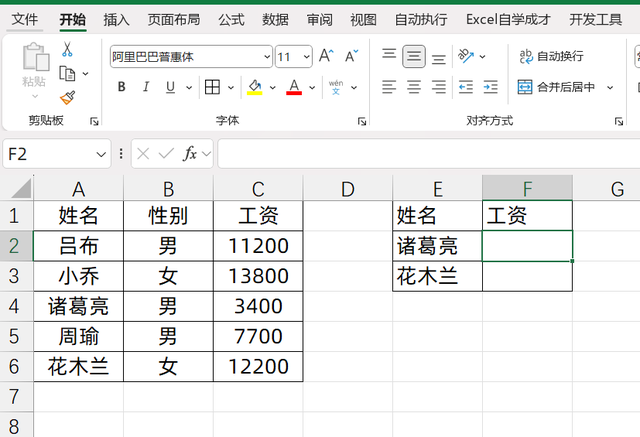Screen dimensions: 640x437
Task: Switch to the 数据 tab
Action: point(276,20)
